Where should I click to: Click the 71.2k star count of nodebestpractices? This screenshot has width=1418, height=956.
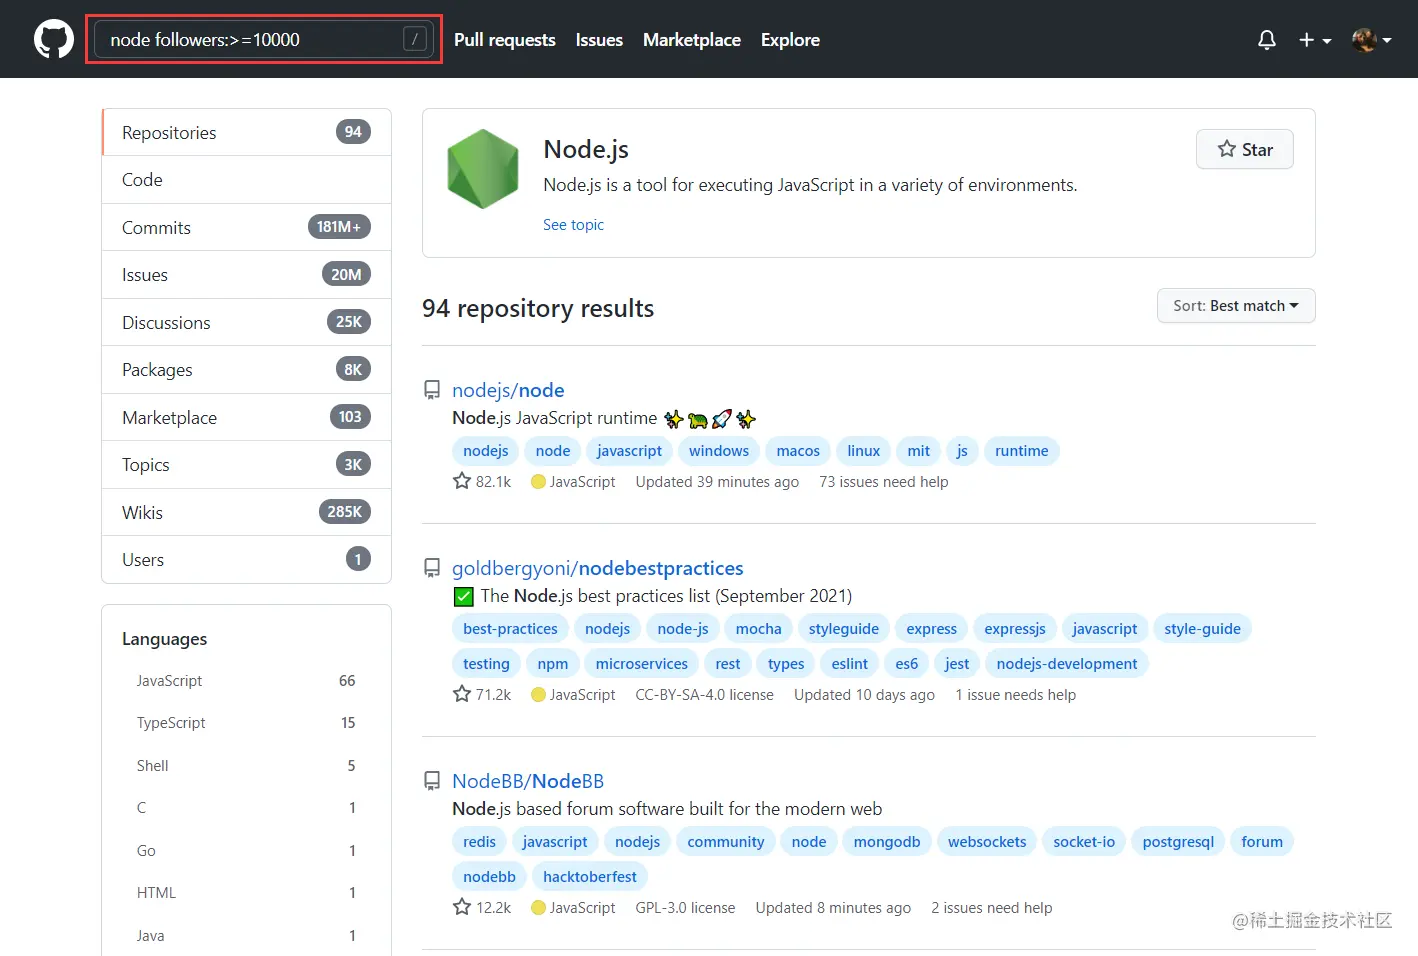coord(482,694)
